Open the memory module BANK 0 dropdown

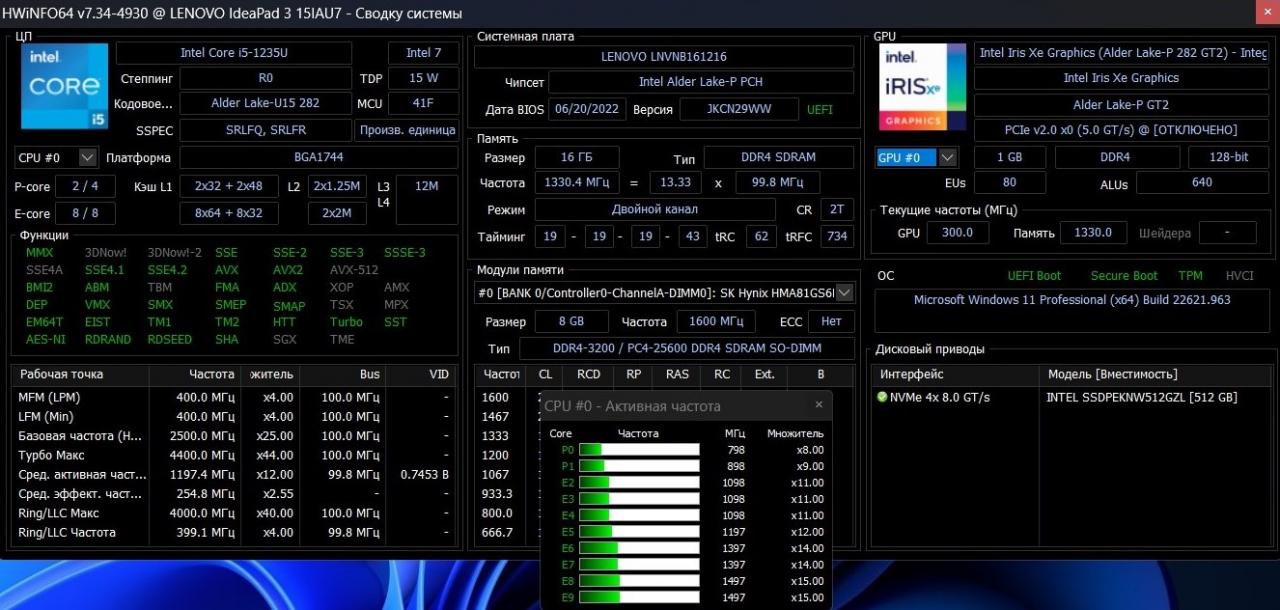pos(844,292)
